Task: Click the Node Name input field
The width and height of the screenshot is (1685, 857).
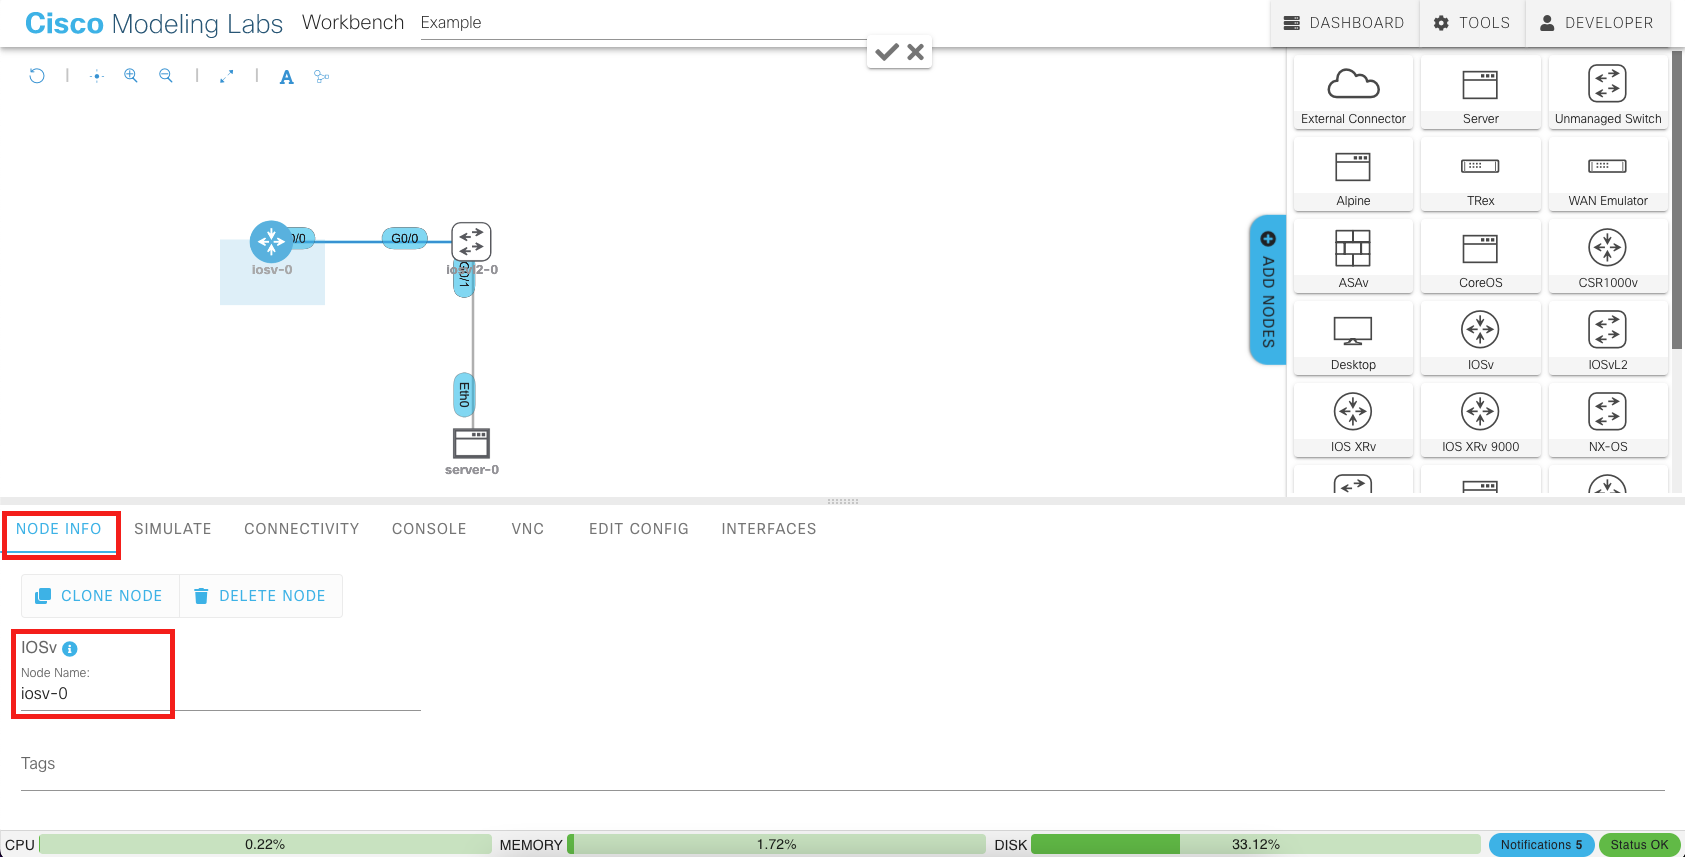Action: pyautogui.click(x=221, y=694)
